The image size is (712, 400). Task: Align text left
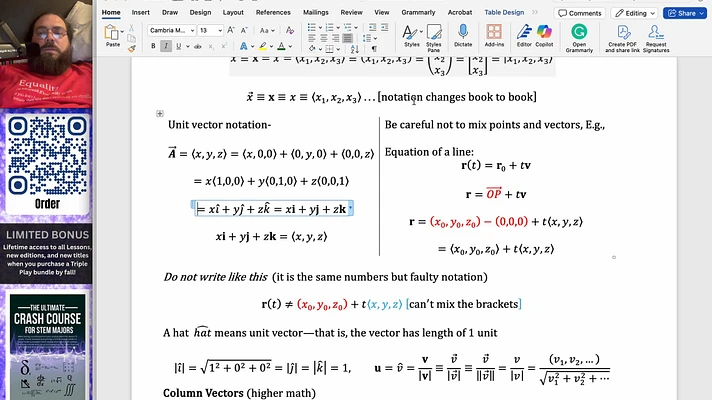[x=312, y=38]
